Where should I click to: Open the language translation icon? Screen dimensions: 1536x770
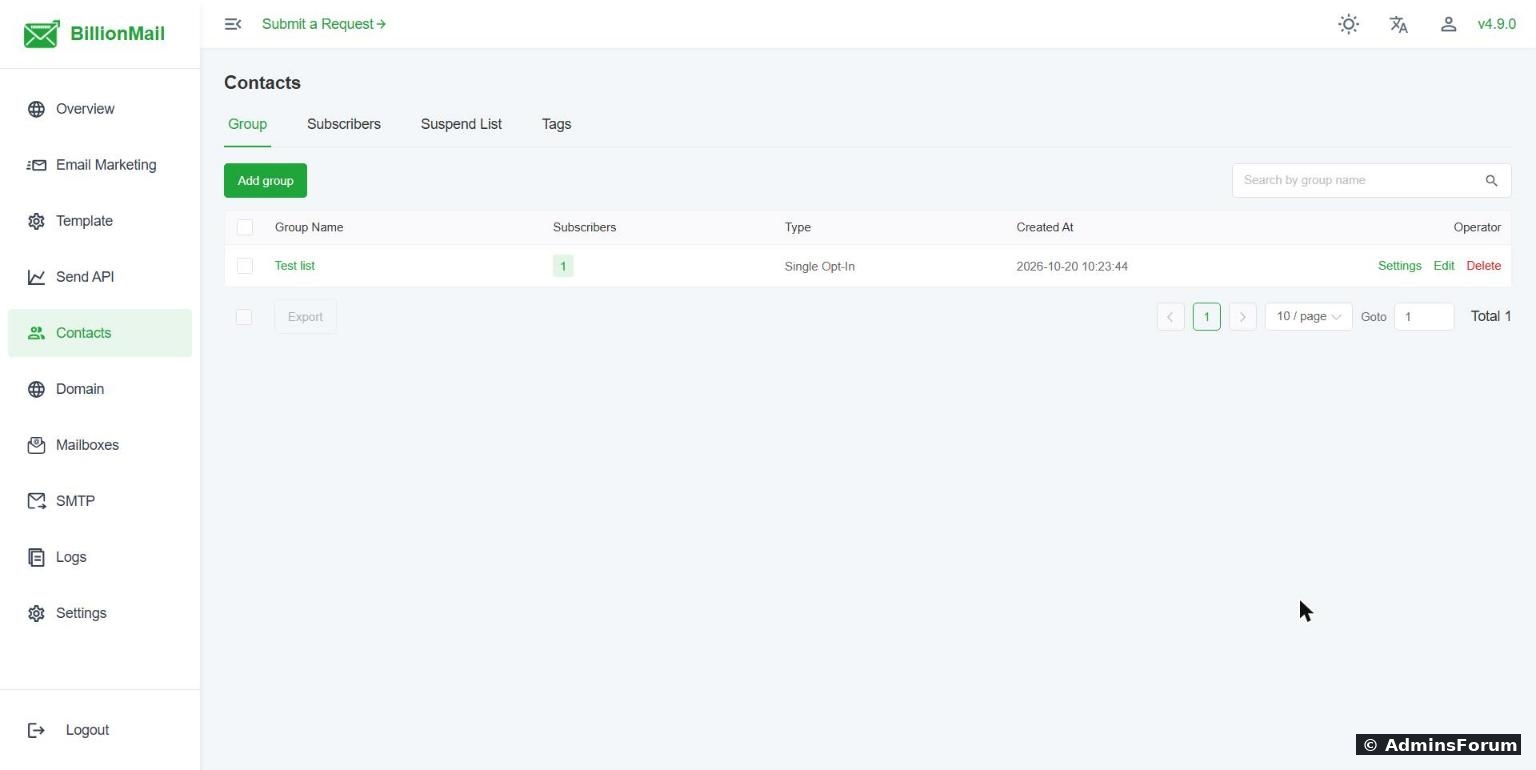1399,24
